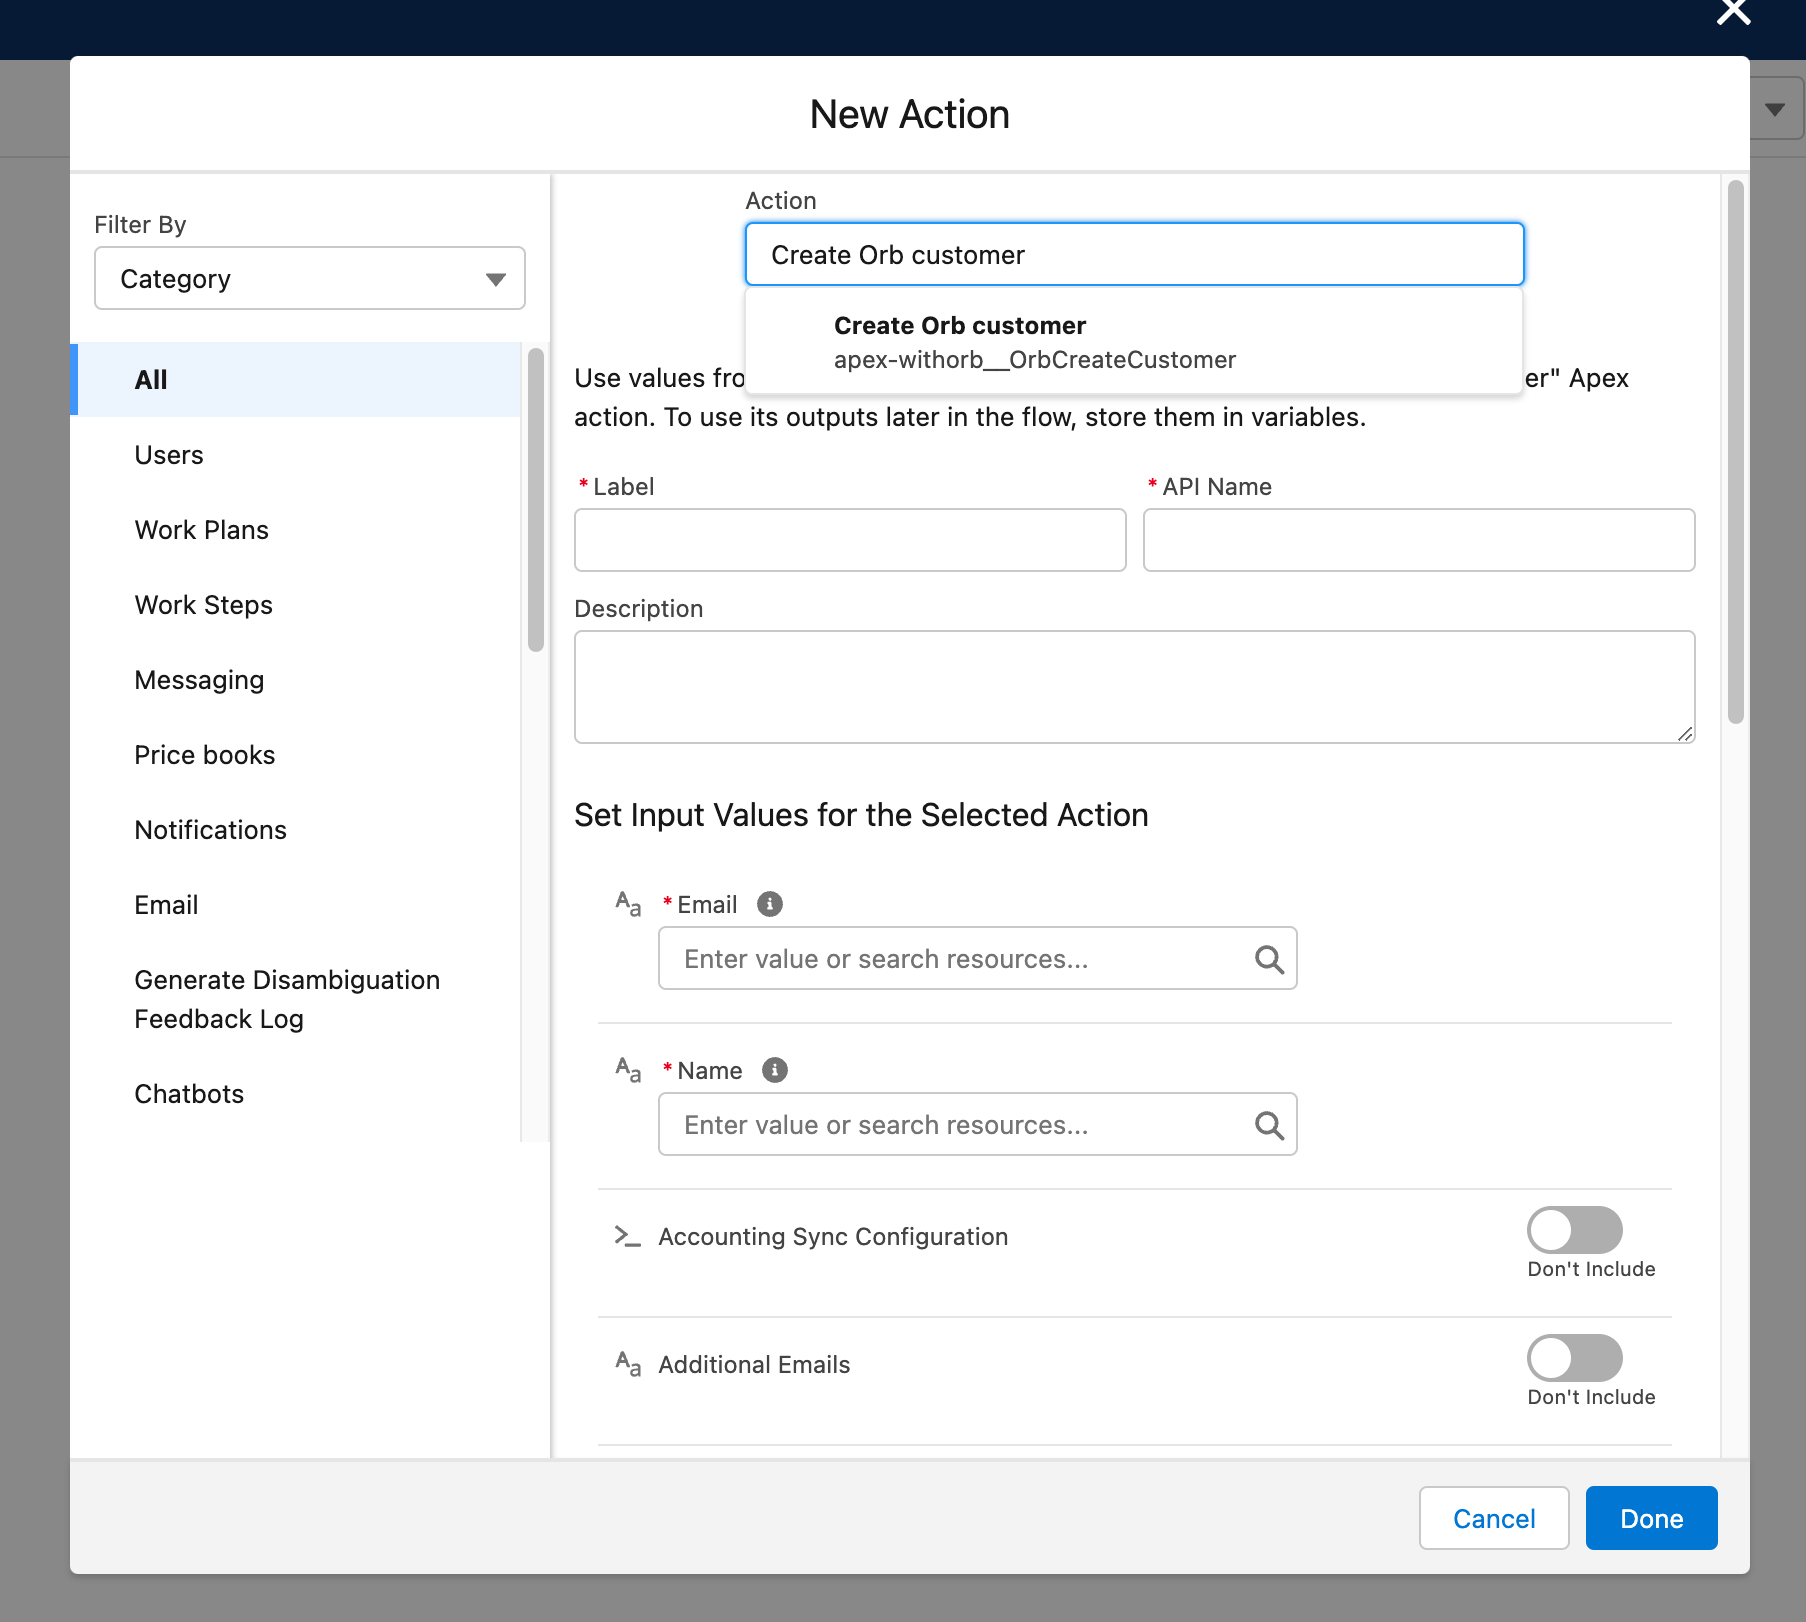The height and width of the screenshot is (1622, 1806).
Task: Choose Create Orb customer suggestion
Action: pos(1135,342)
